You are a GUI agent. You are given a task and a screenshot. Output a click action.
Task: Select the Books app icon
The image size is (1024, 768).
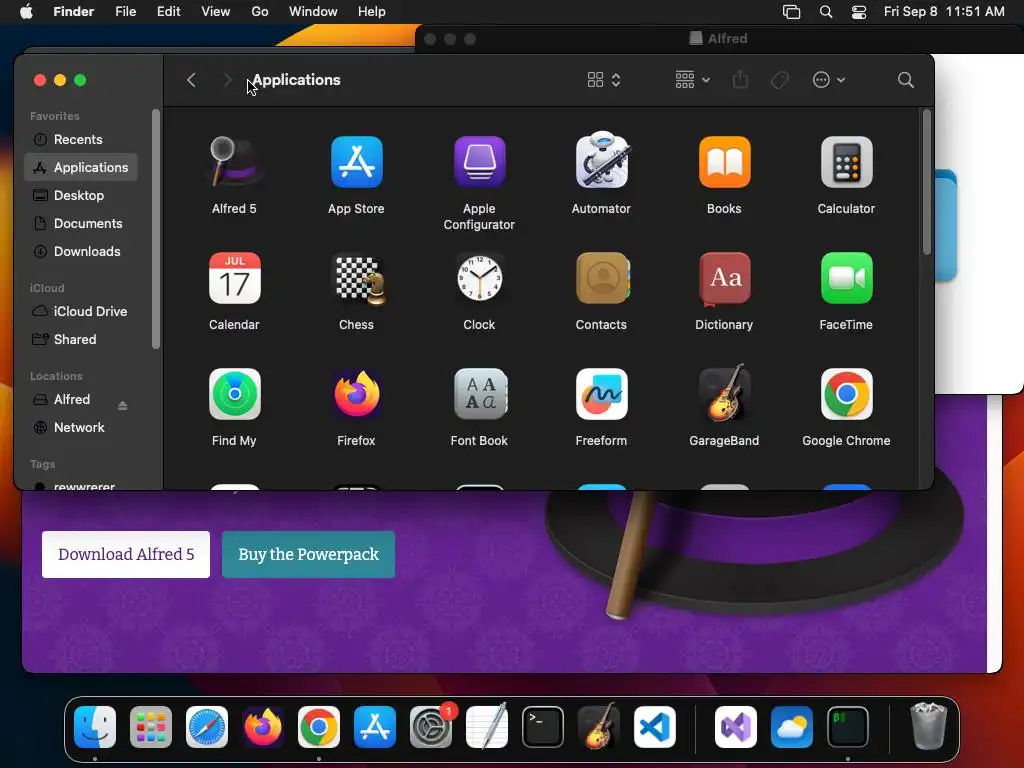click(x=724, y=161)
